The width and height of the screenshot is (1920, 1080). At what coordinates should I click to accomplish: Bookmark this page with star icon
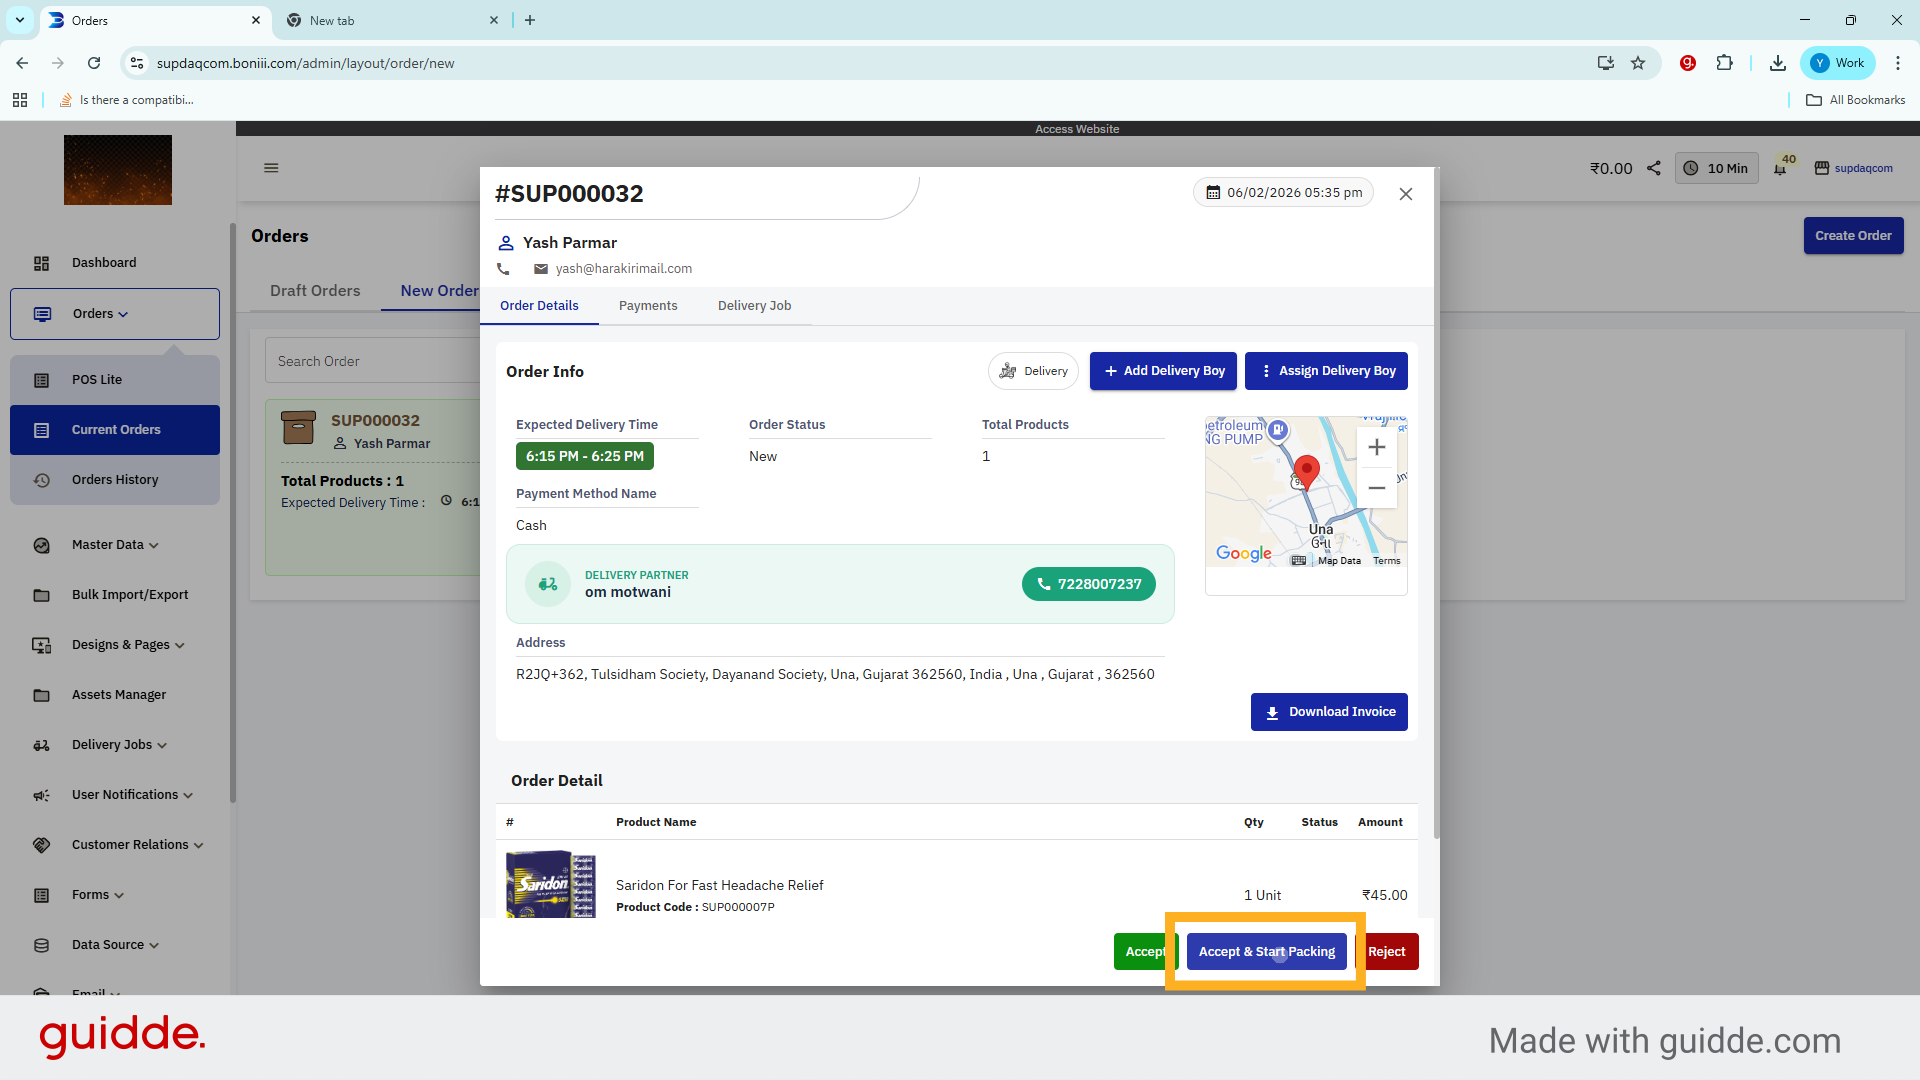(1638, 63)
